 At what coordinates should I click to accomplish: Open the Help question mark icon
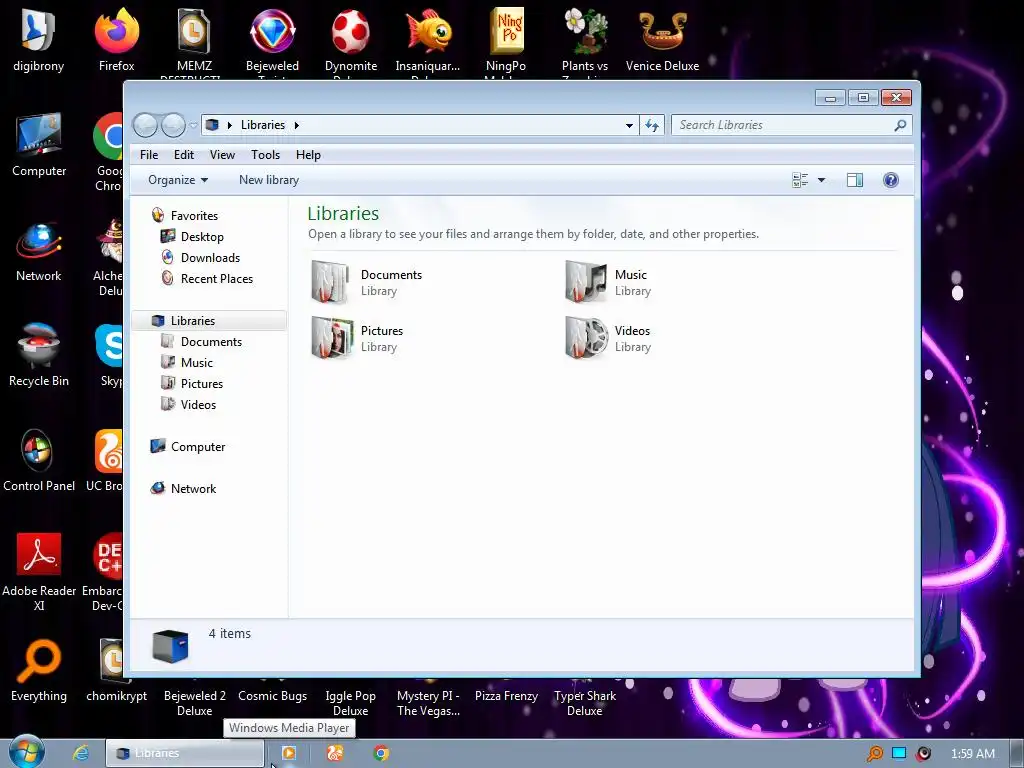(891, 180)
